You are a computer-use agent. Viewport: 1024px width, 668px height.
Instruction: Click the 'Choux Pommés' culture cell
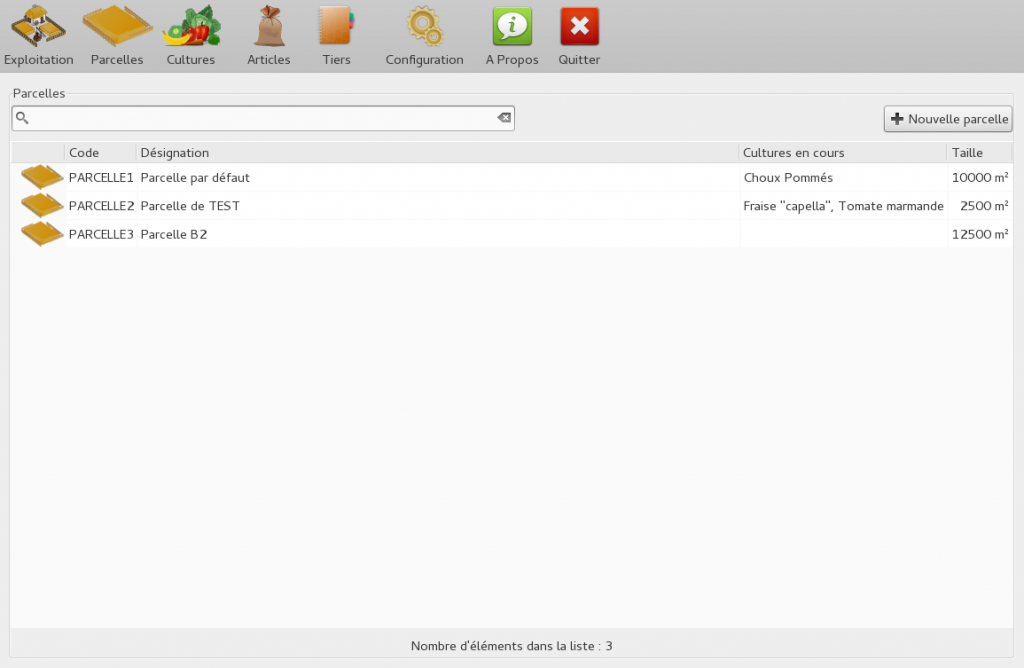point(788,178)
